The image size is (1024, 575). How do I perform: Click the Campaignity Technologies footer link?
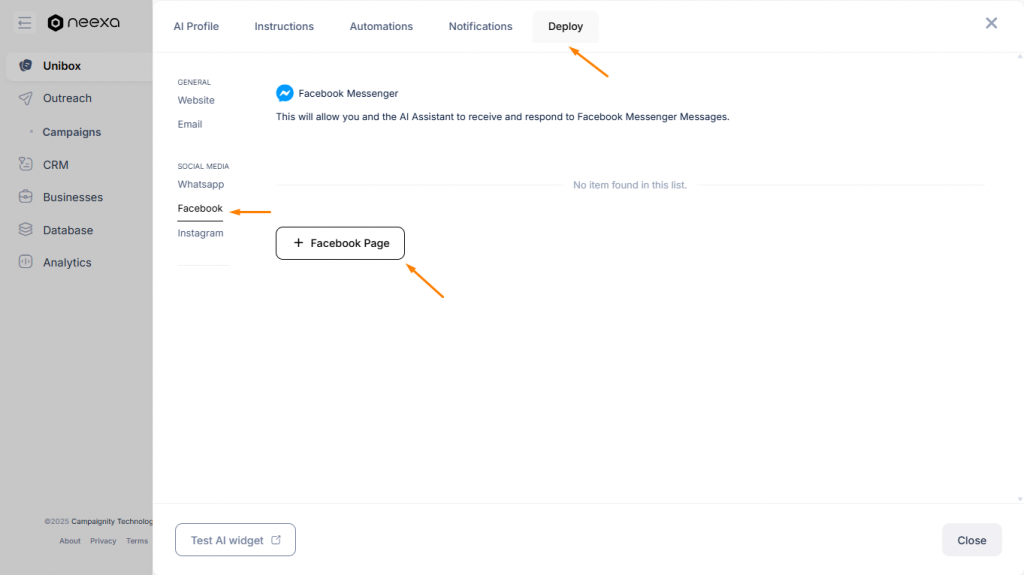click(x=112, y=521)
